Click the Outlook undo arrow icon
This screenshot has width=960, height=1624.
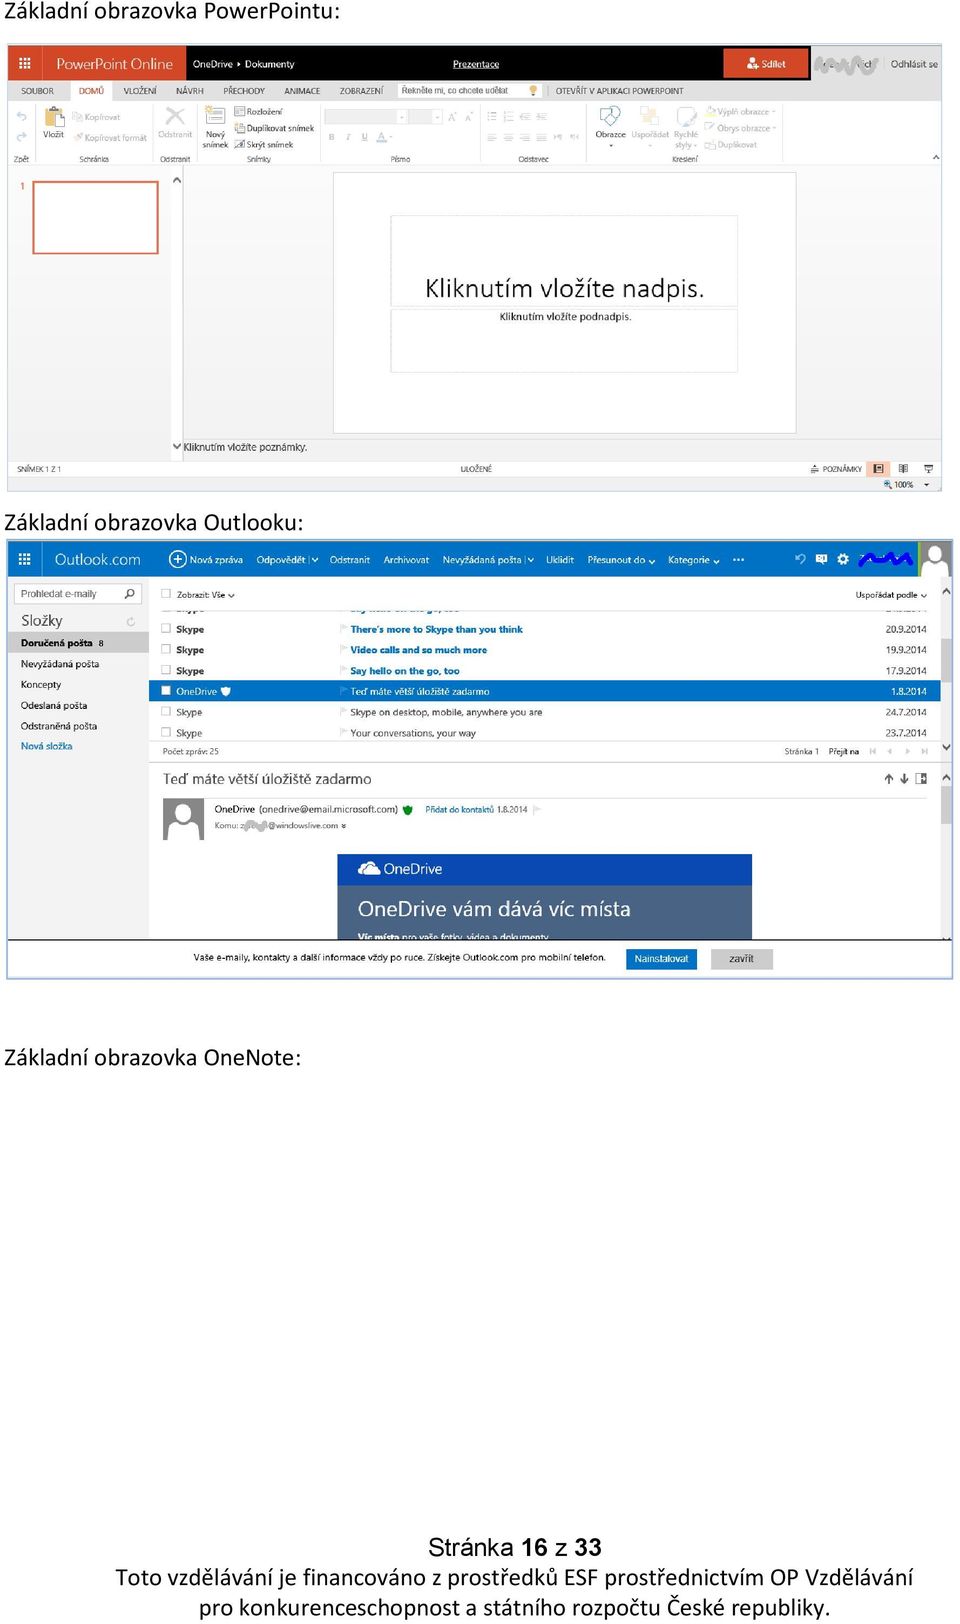800,559
